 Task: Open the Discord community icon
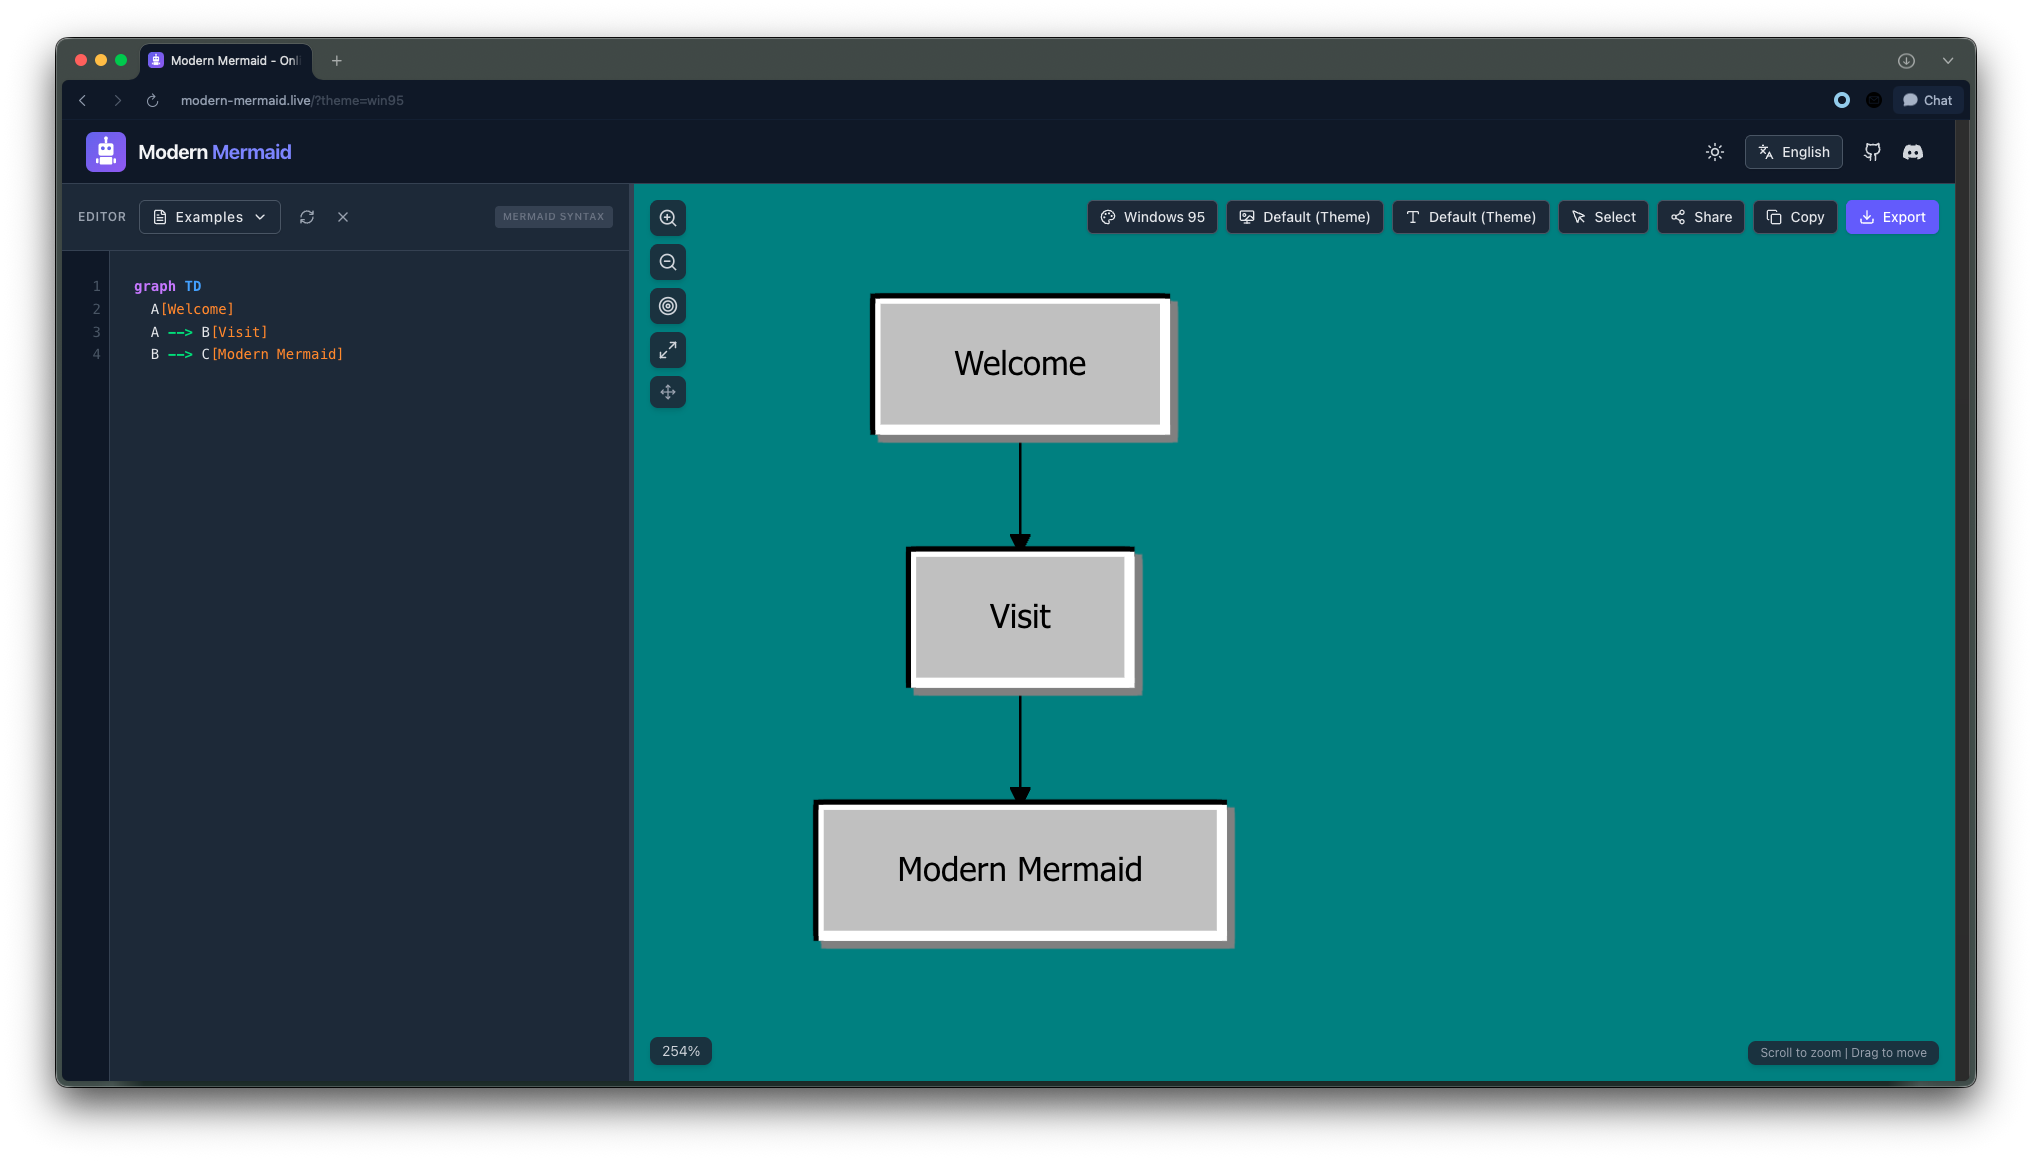click(x=1913, y=152)
